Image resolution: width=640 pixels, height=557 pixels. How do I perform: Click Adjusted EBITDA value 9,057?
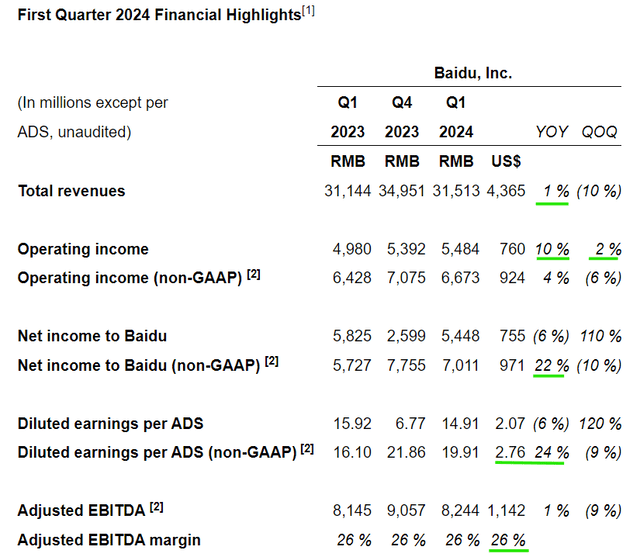tap(406, 511)
